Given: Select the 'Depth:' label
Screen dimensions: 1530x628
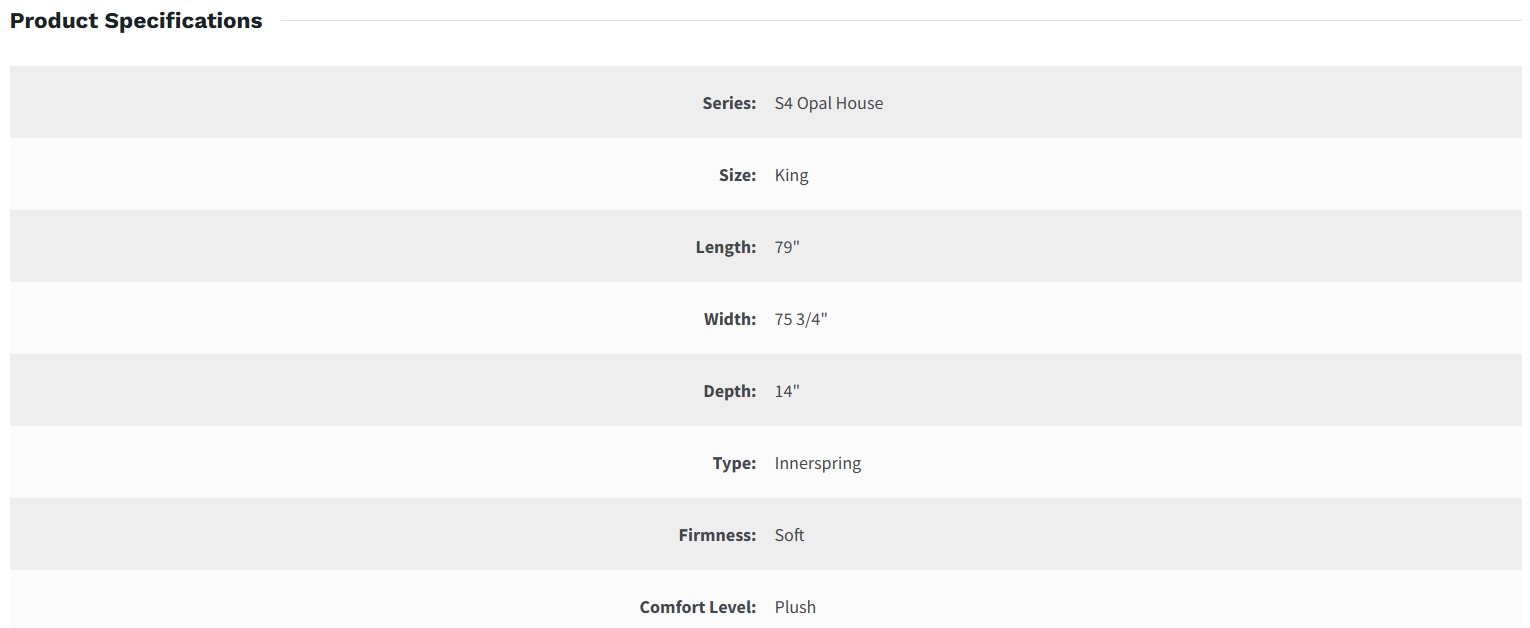Looking at the screenshot, I should click(x=729, y=391).
